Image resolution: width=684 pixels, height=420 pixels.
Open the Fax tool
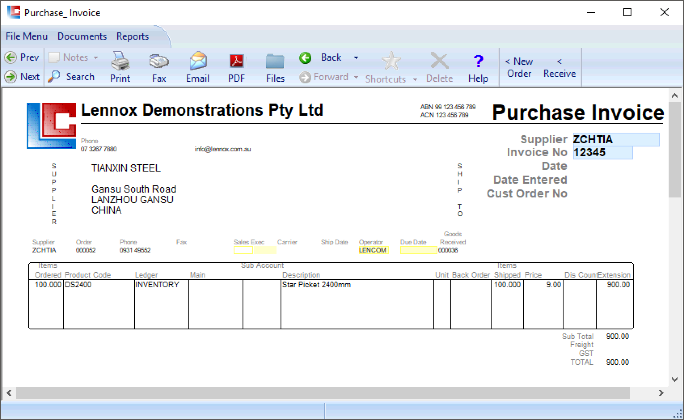159,67
